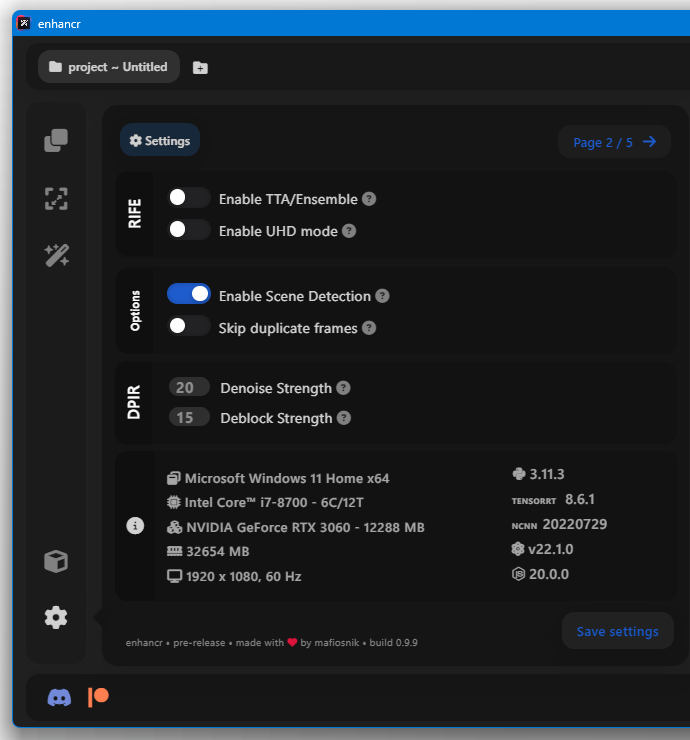Image resolution: width=690 pixels, height=740 pixels.
Task: Open the Discord link icon
Action: (59, 698)
